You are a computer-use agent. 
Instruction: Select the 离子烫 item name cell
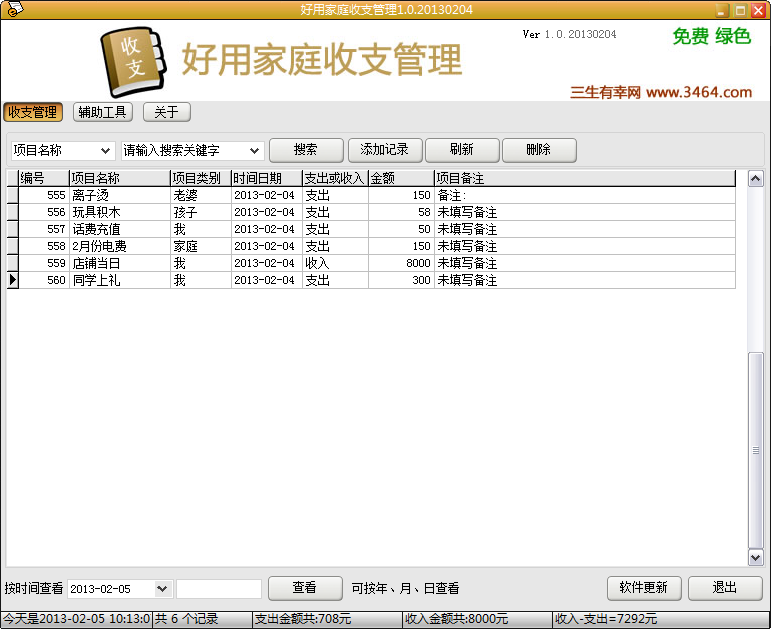pyautogui.click(x=120, y=195)
